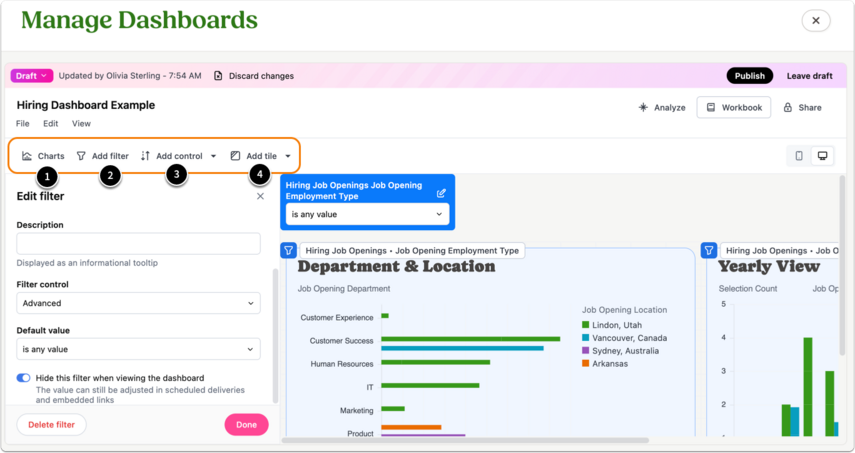
Task: Click the Analyze sparkle icon
Action: [x=643, y=107]
